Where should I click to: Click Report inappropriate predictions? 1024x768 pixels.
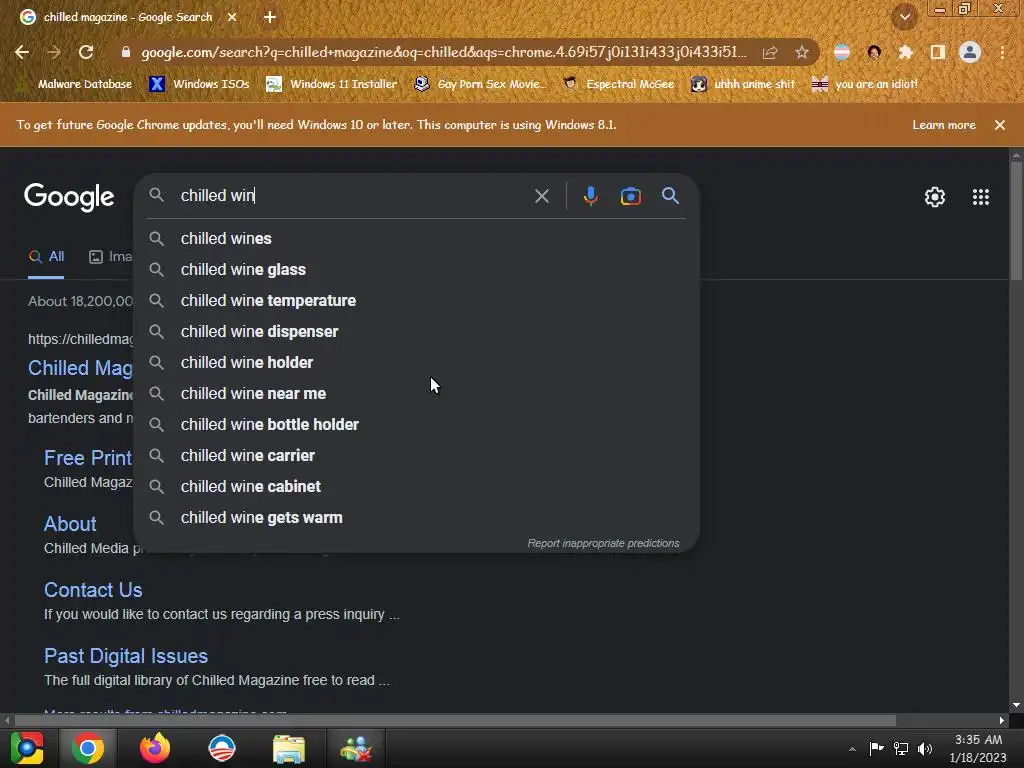[x=603, y=543]
